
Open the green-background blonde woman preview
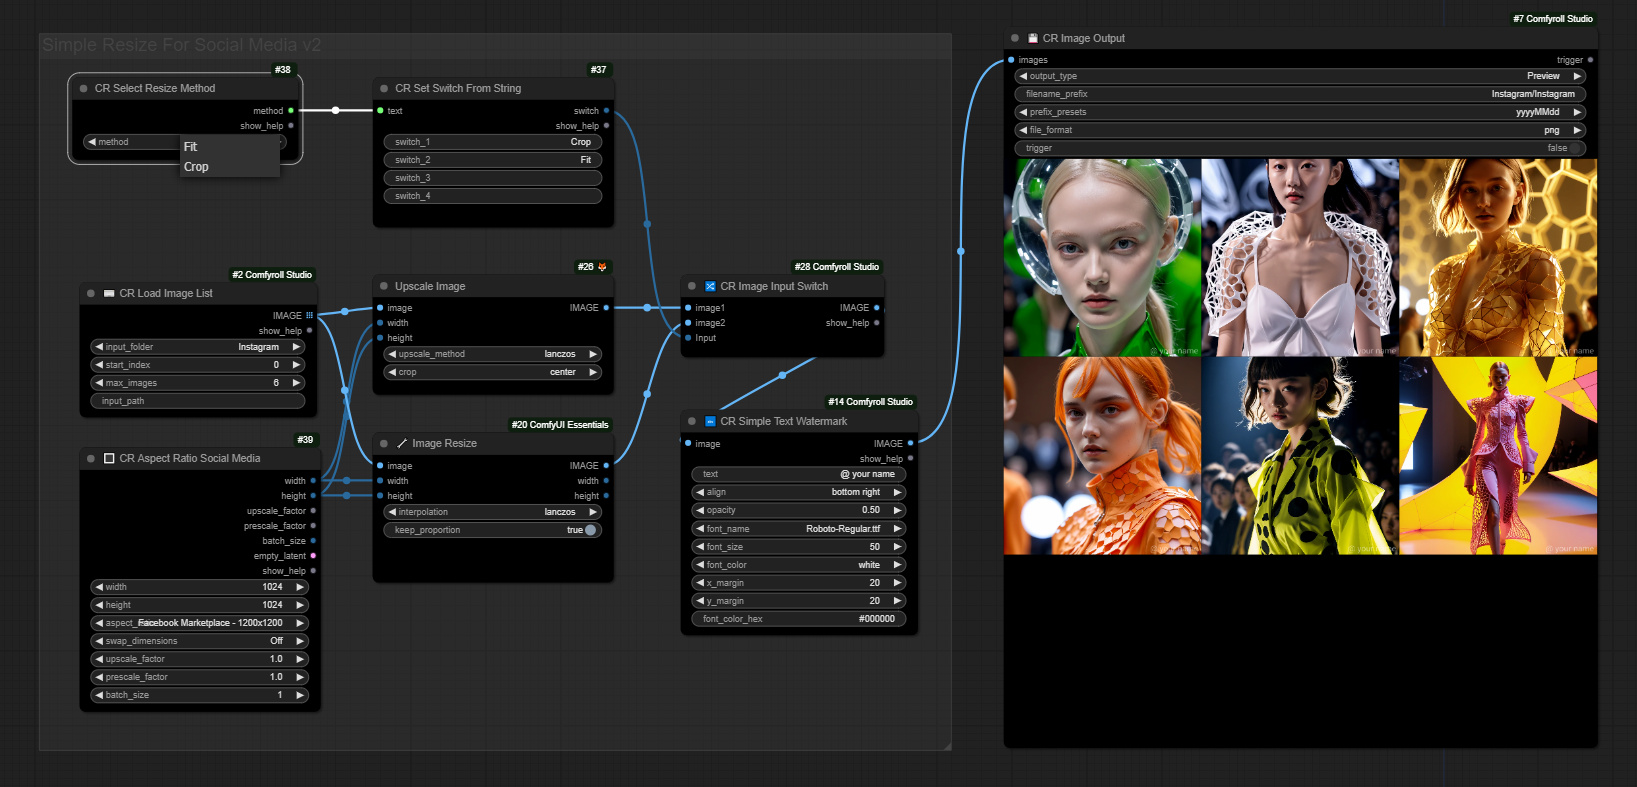[x=1102, y=257]
